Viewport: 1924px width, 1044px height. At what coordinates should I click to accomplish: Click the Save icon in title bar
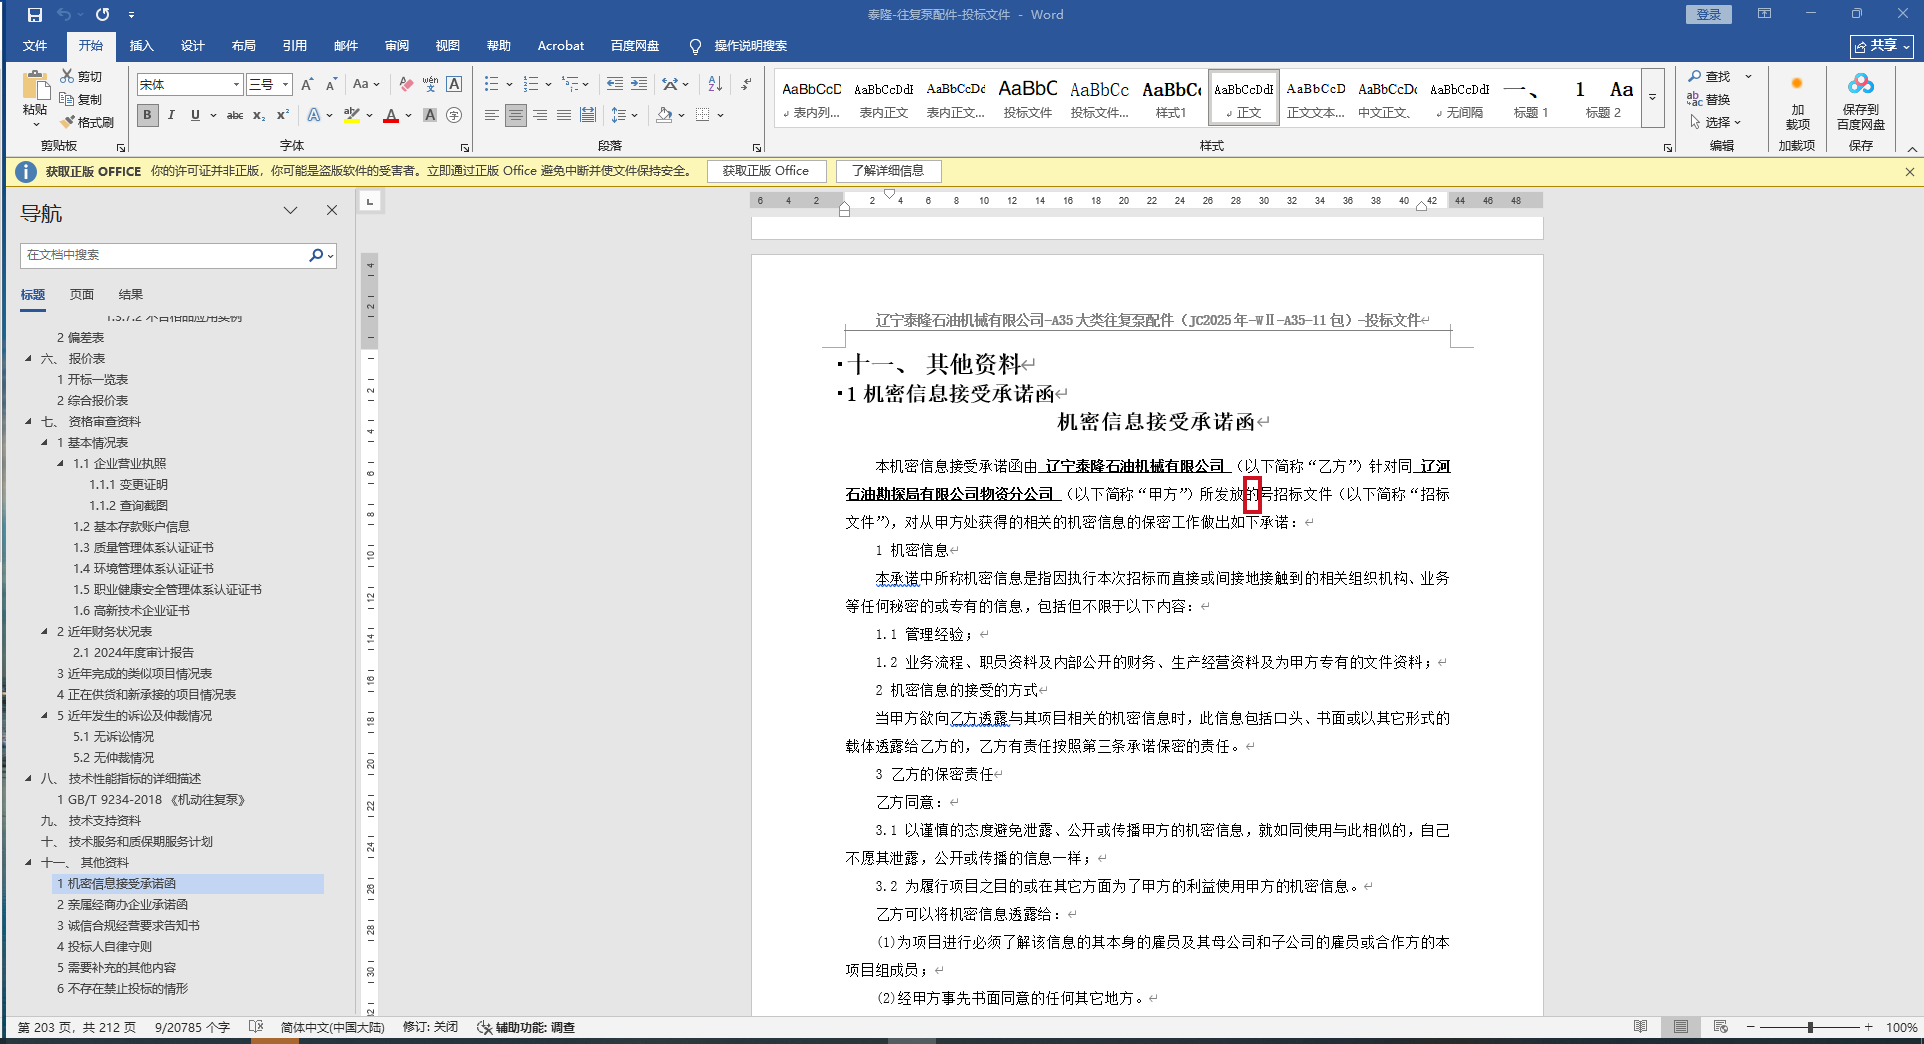click(x=35, y=15)
